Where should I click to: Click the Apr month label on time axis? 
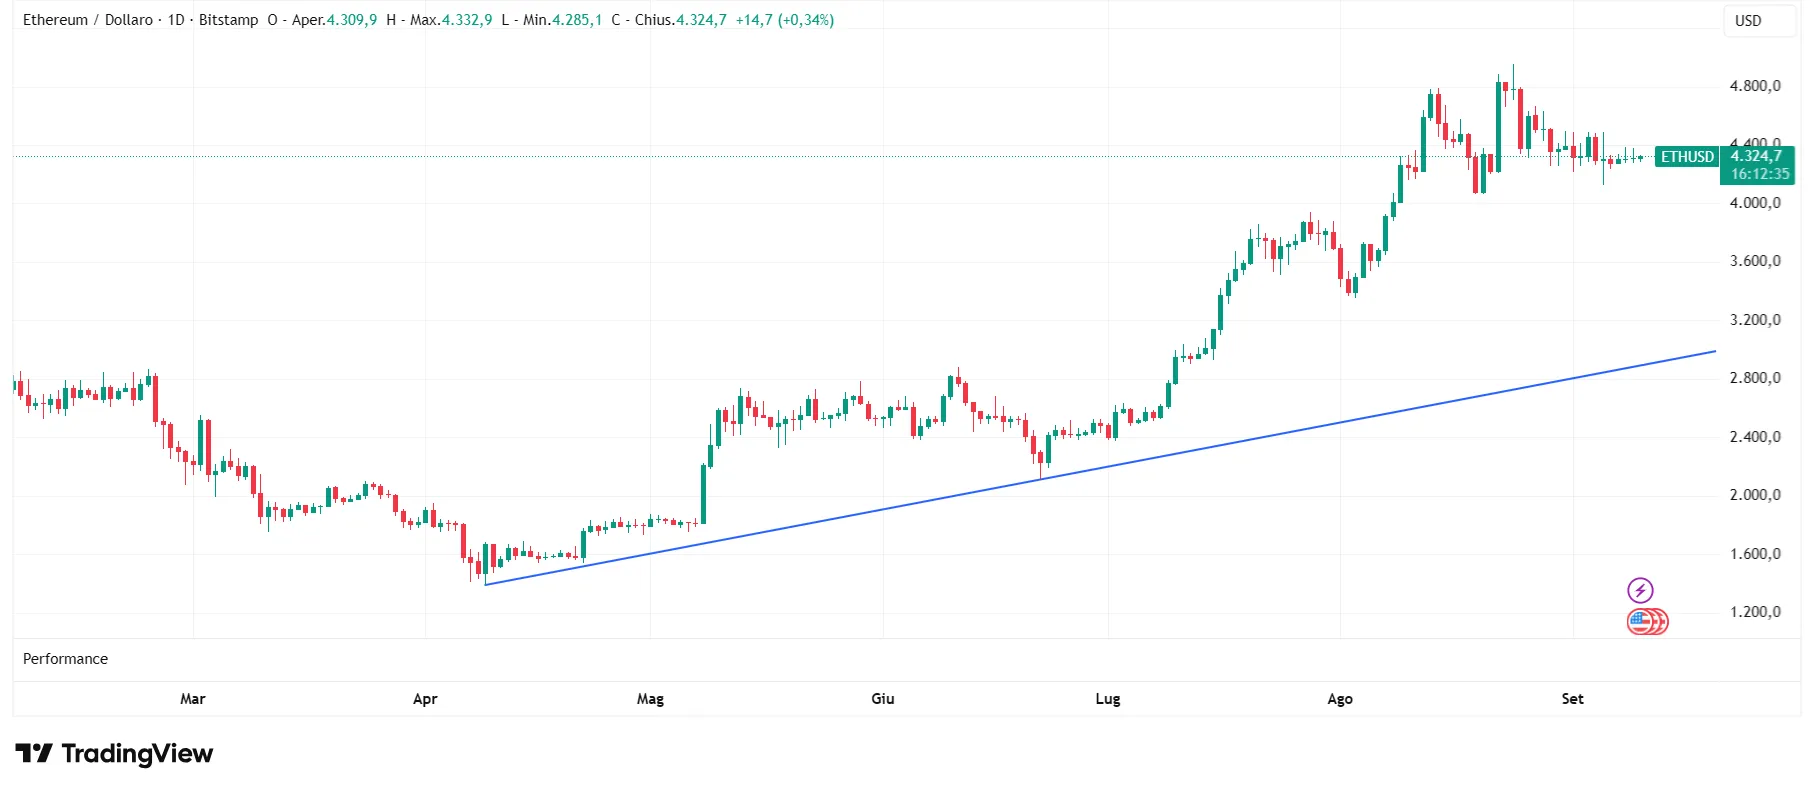[425, 699]
